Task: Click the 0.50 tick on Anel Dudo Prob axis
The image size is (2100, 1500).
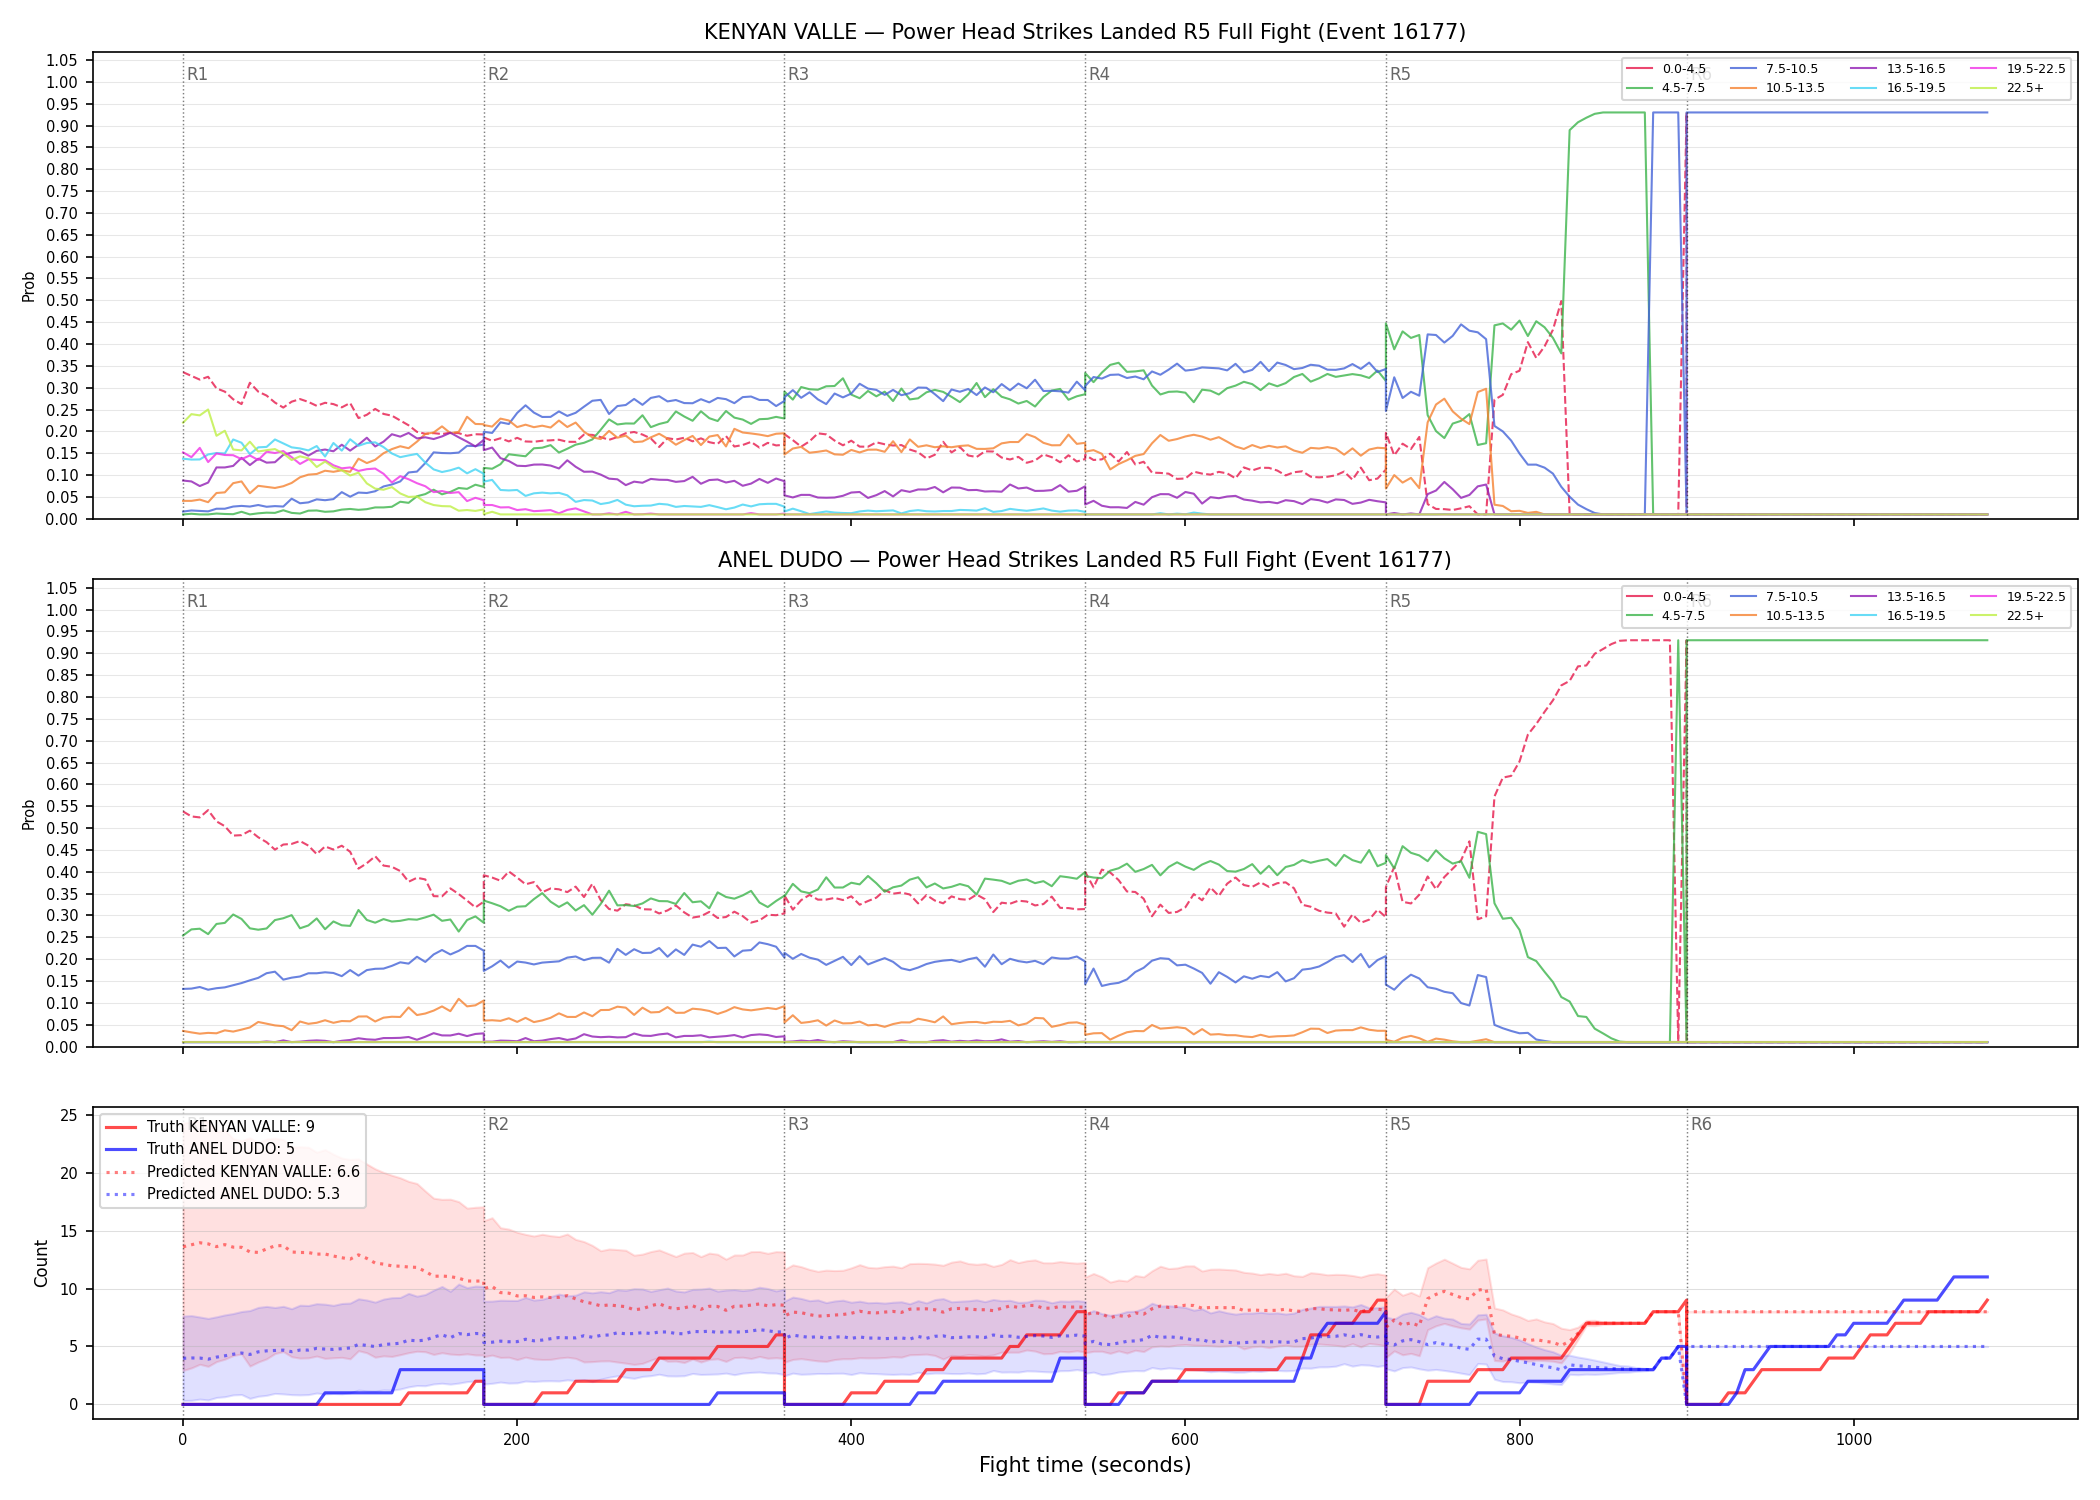Action: (x=62, y=828)
